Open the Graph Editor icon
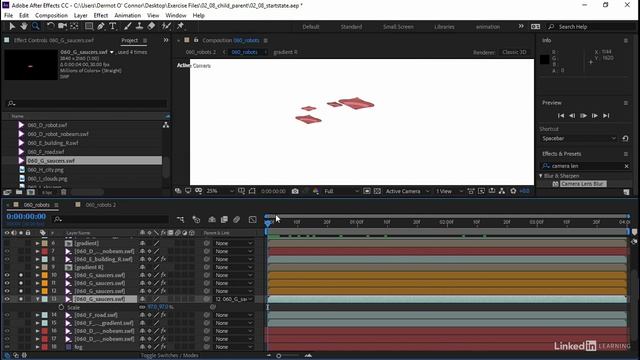The image size is (640, 360). click(253, 220)
